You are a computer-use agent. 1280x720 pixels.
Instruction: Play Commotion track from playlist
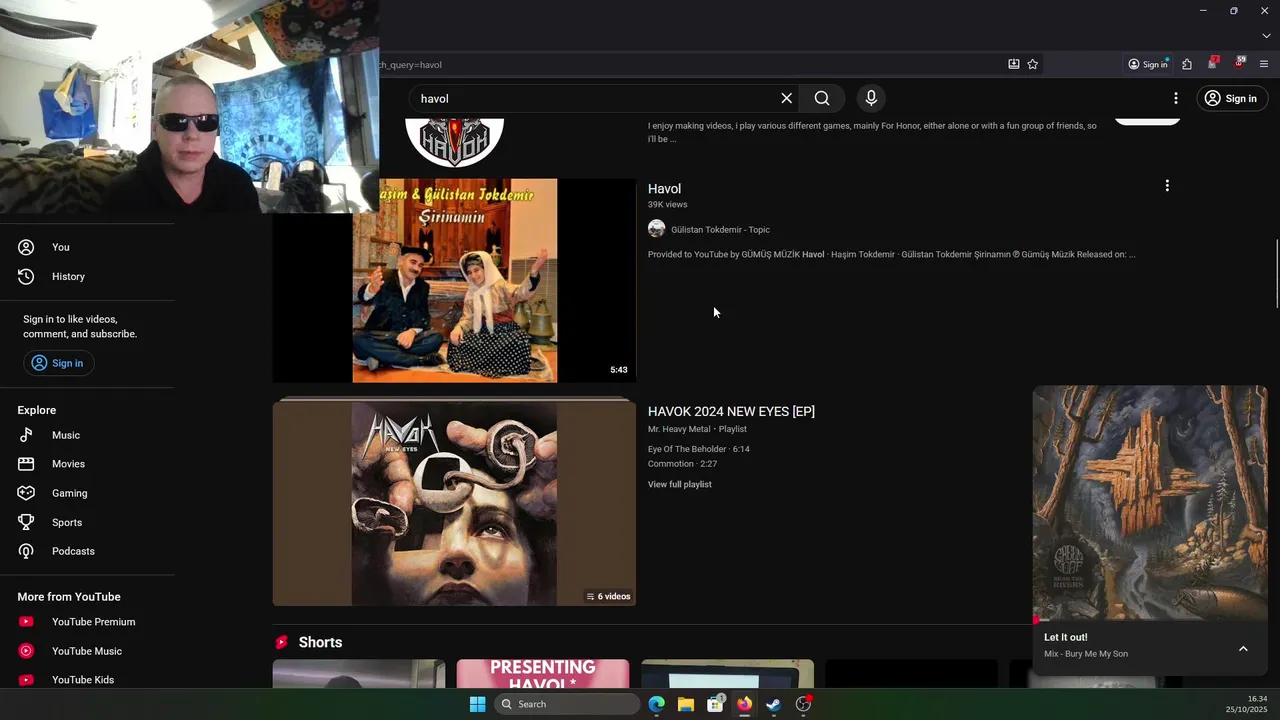click(x=682, y=464)
